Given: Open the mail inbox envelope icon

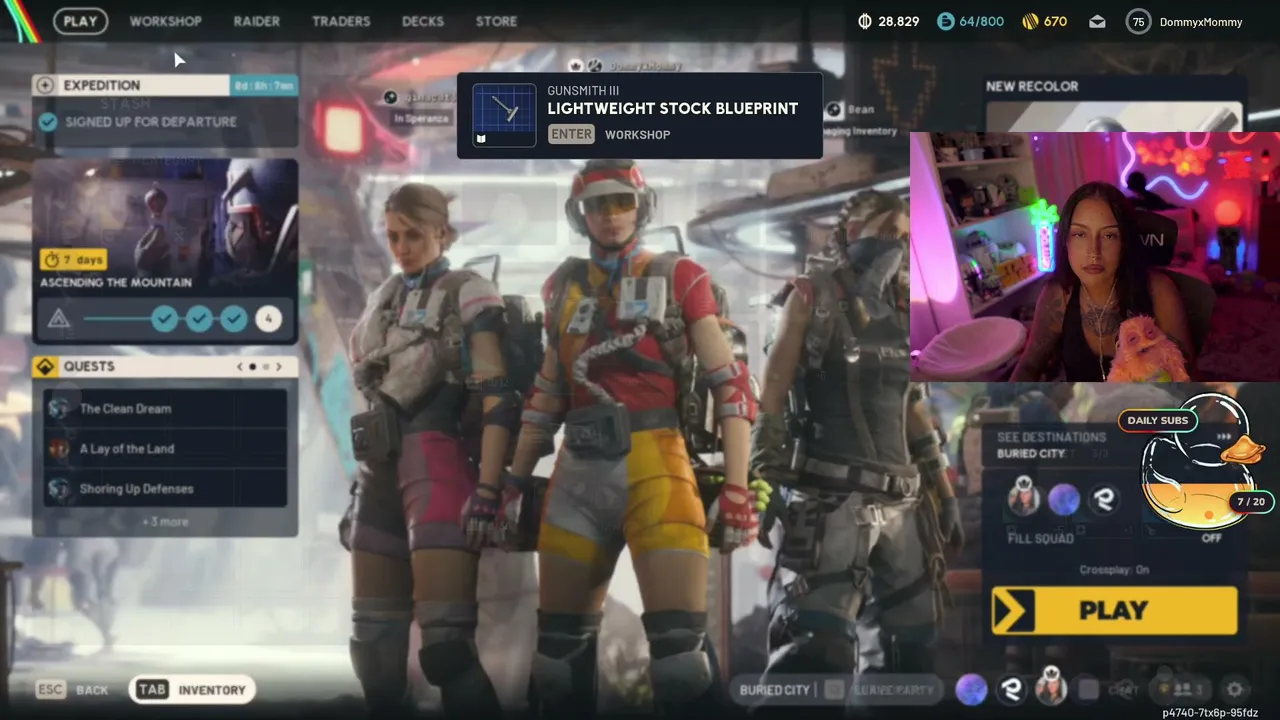Looking at the screenshot, I should tap(1097, 21).
